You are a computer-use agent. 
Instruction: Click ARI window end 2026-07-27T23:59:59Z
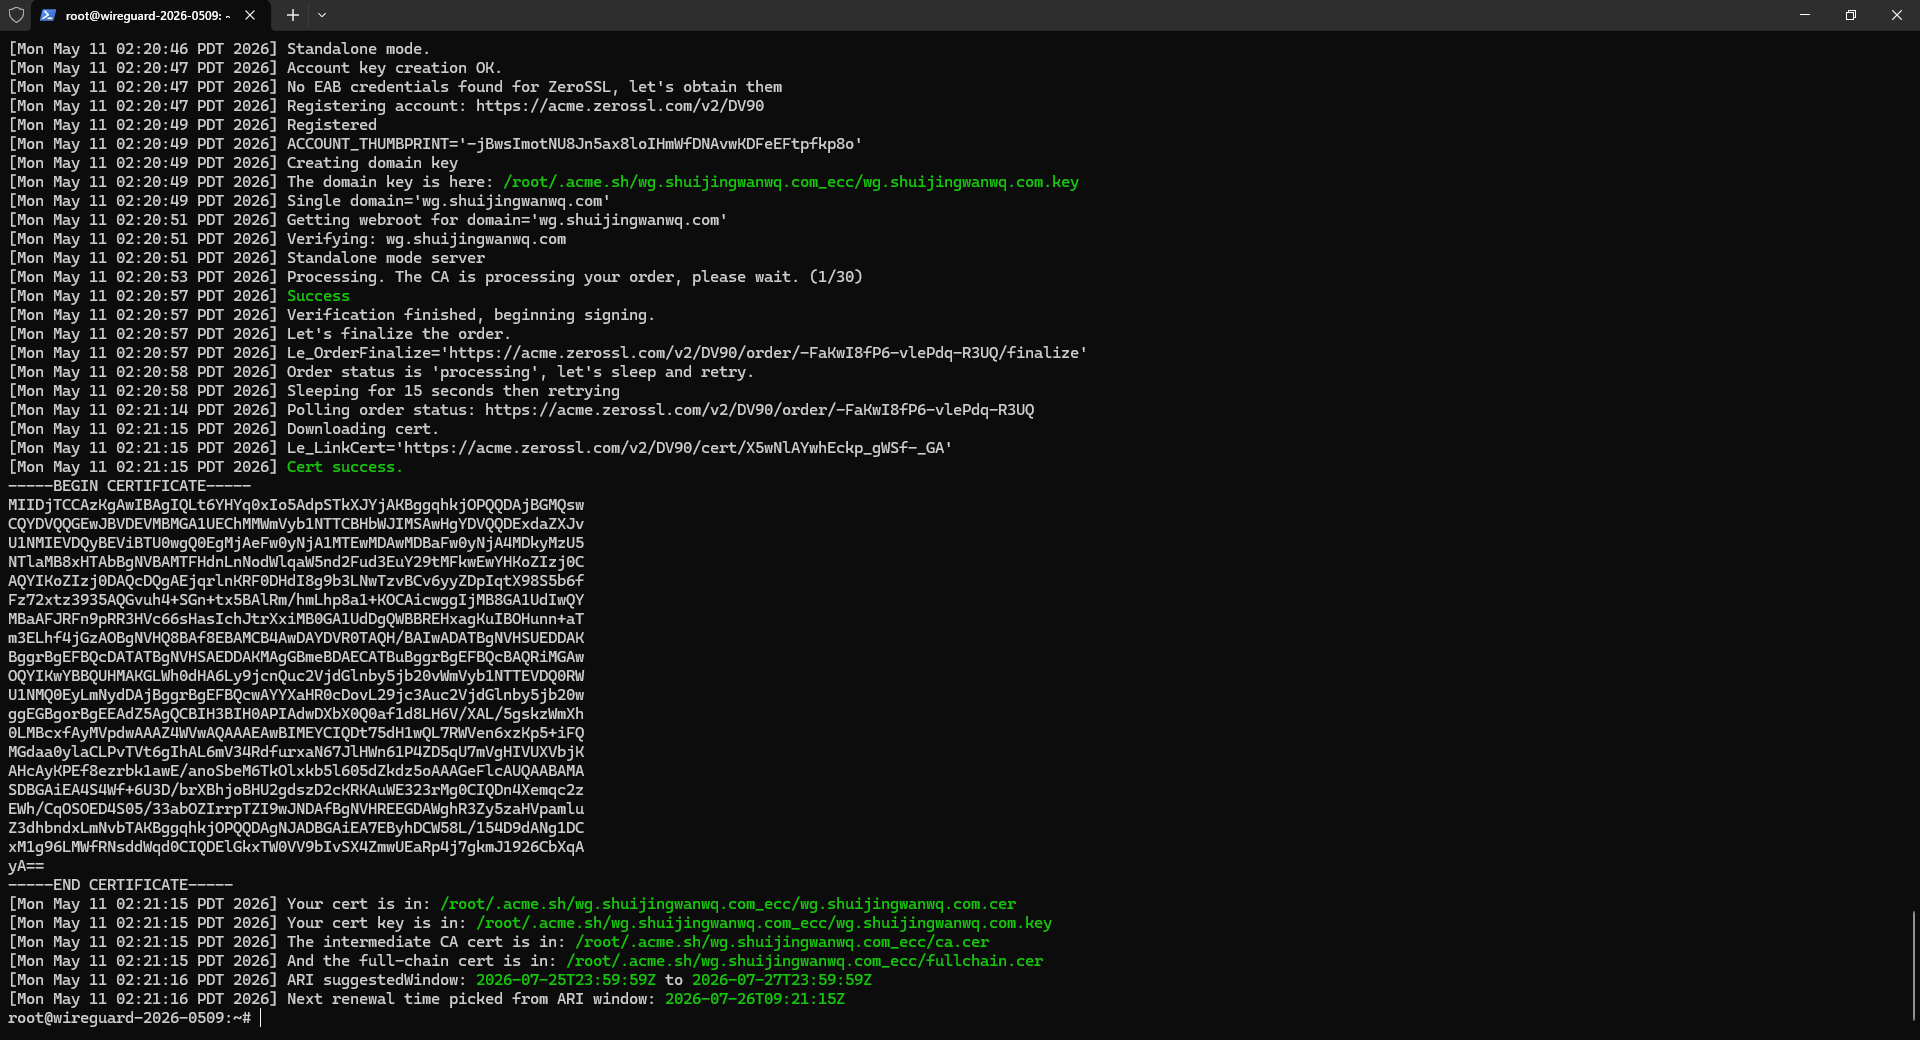pyautogui.click(x=782, y=980)
